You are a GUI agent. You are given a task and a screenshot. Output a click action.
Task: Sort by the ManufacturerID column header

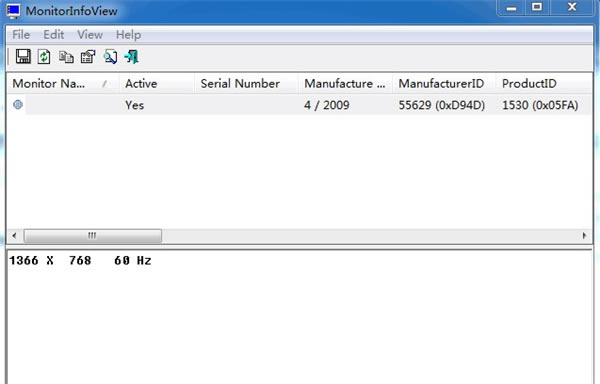coord(444,83)
